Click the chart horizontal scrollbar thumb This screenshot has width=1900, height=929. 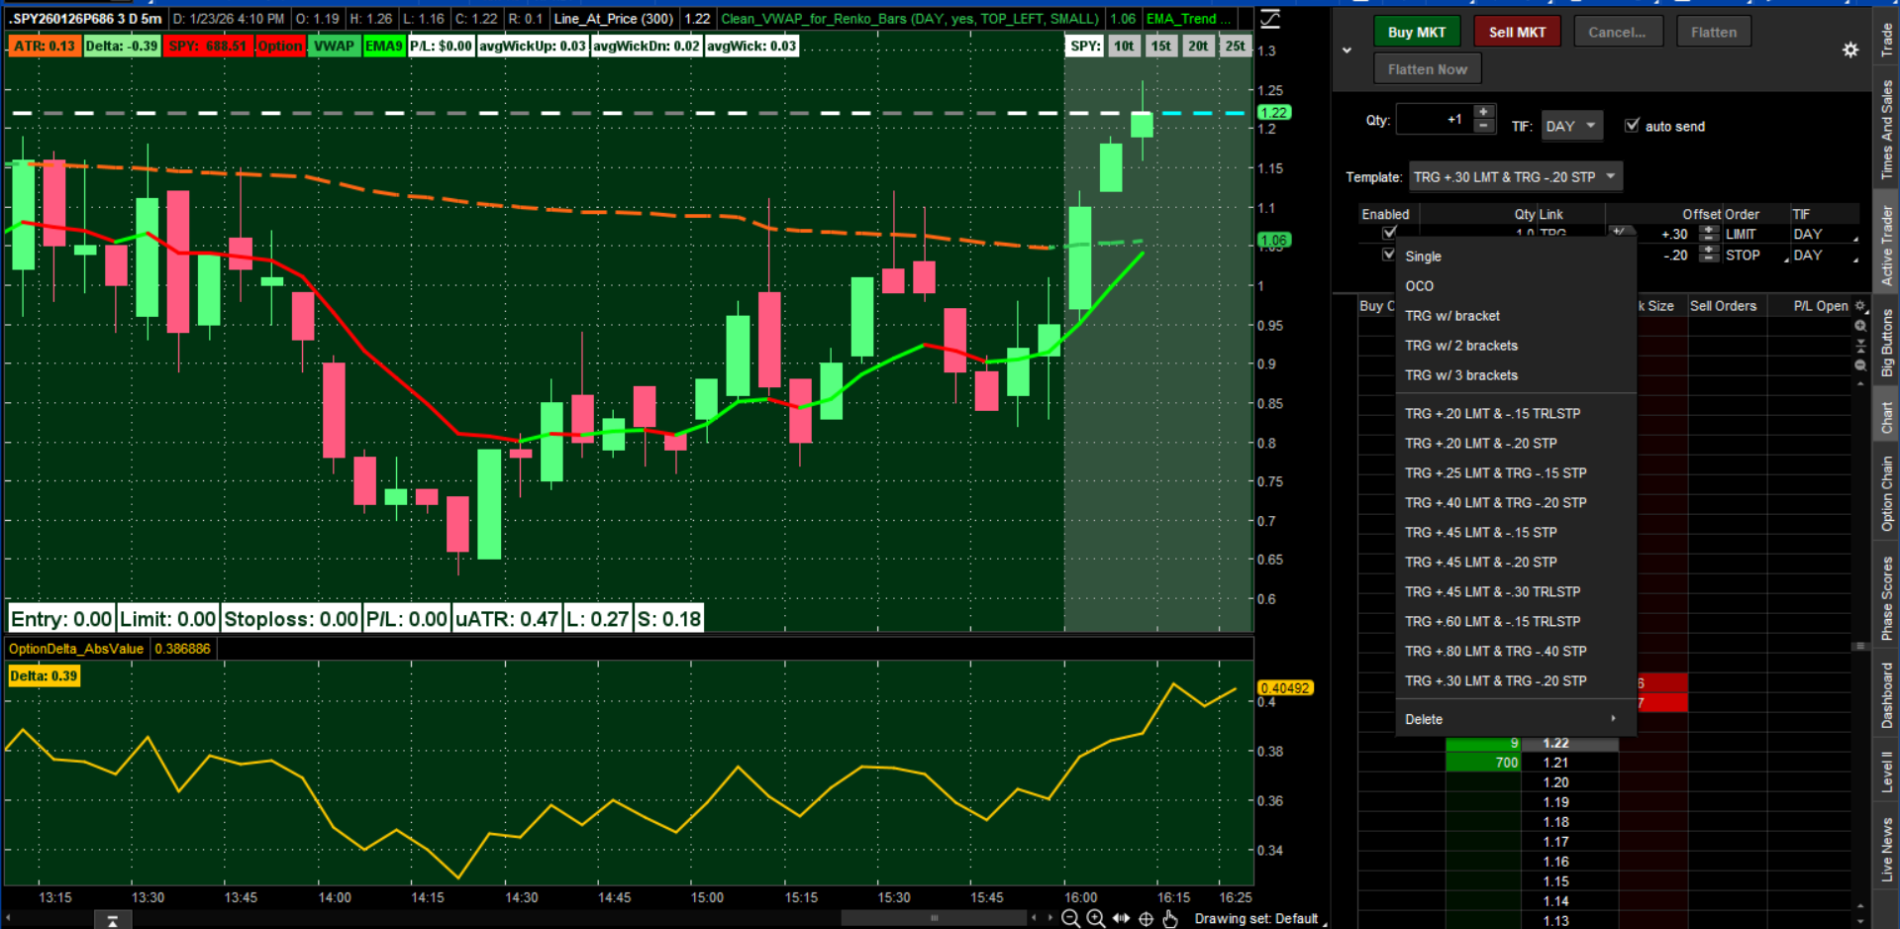click(934, 918)
